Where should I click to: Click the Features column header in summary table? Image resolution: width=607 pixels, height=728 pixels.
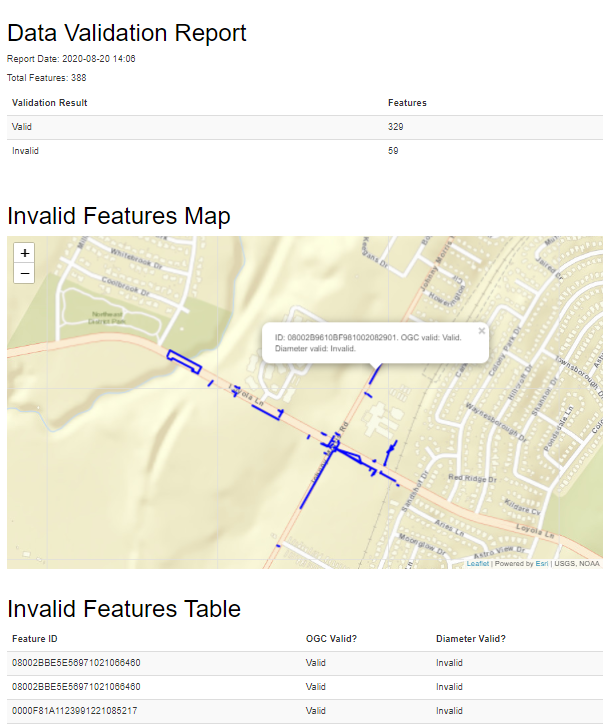point(407,103)
